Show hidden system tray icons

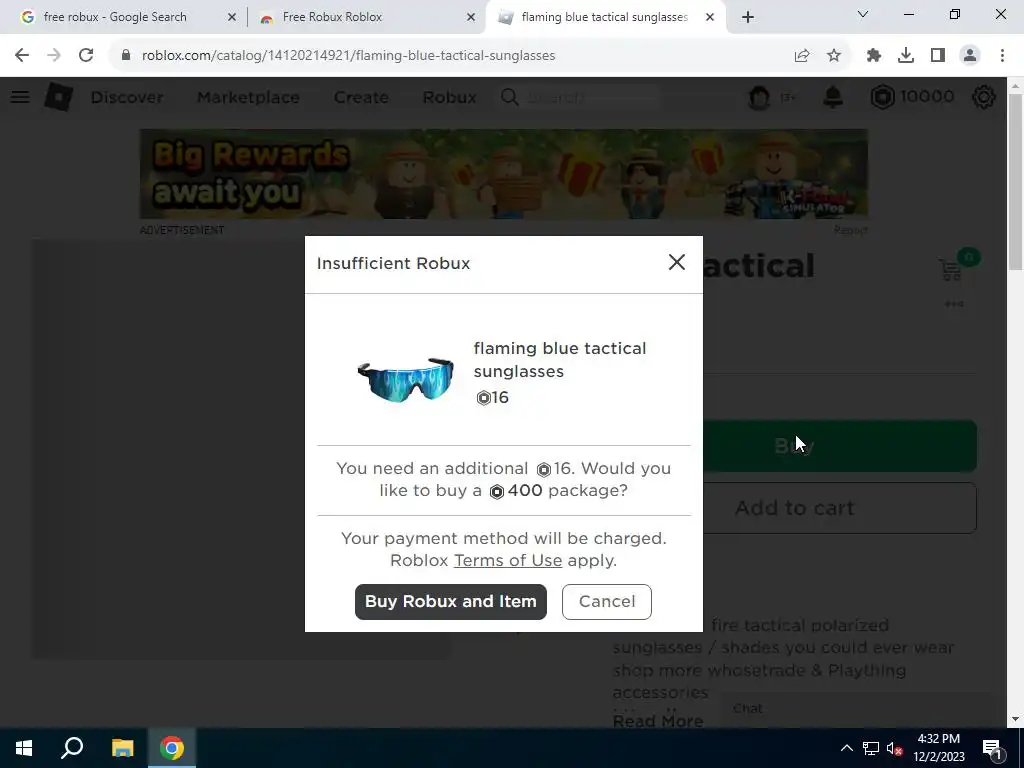[x=846, y=748]
